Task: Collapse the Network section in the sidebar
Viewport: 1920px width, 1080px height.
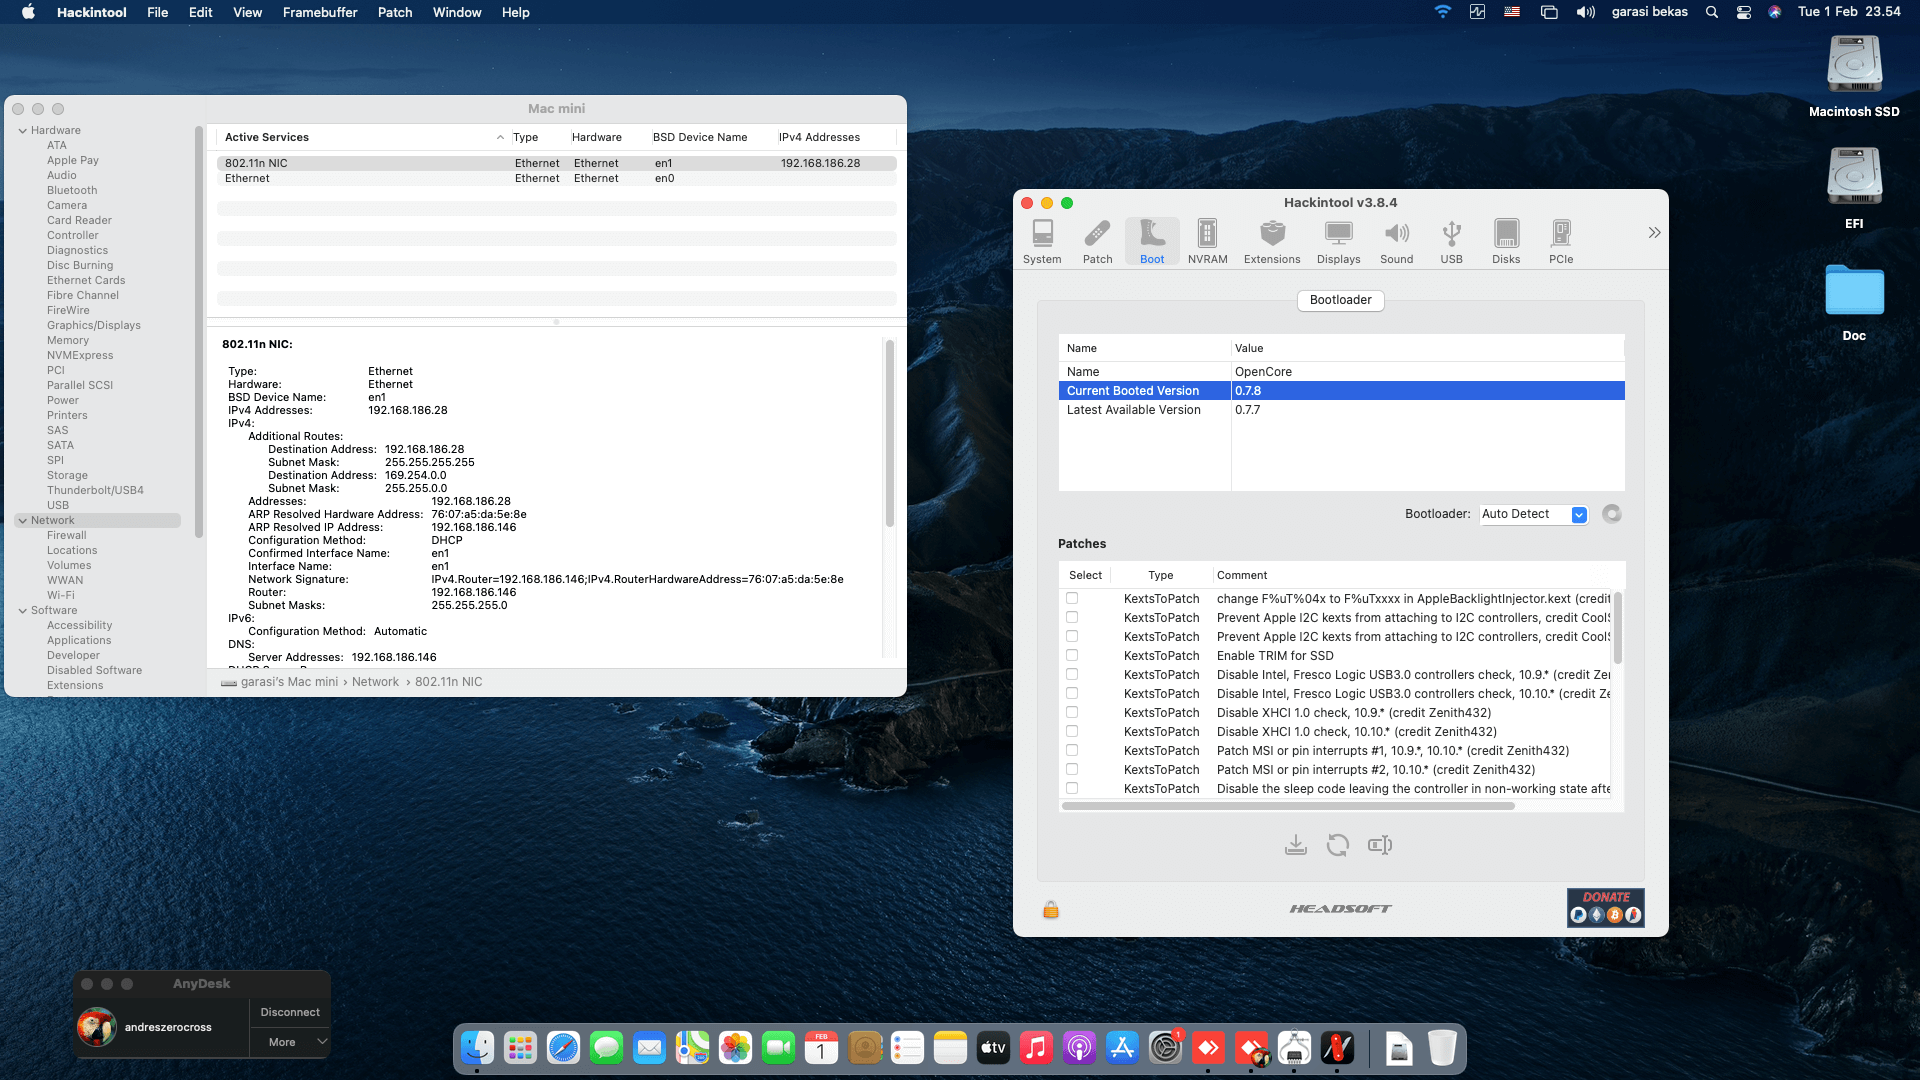Action: click(21, 520)
